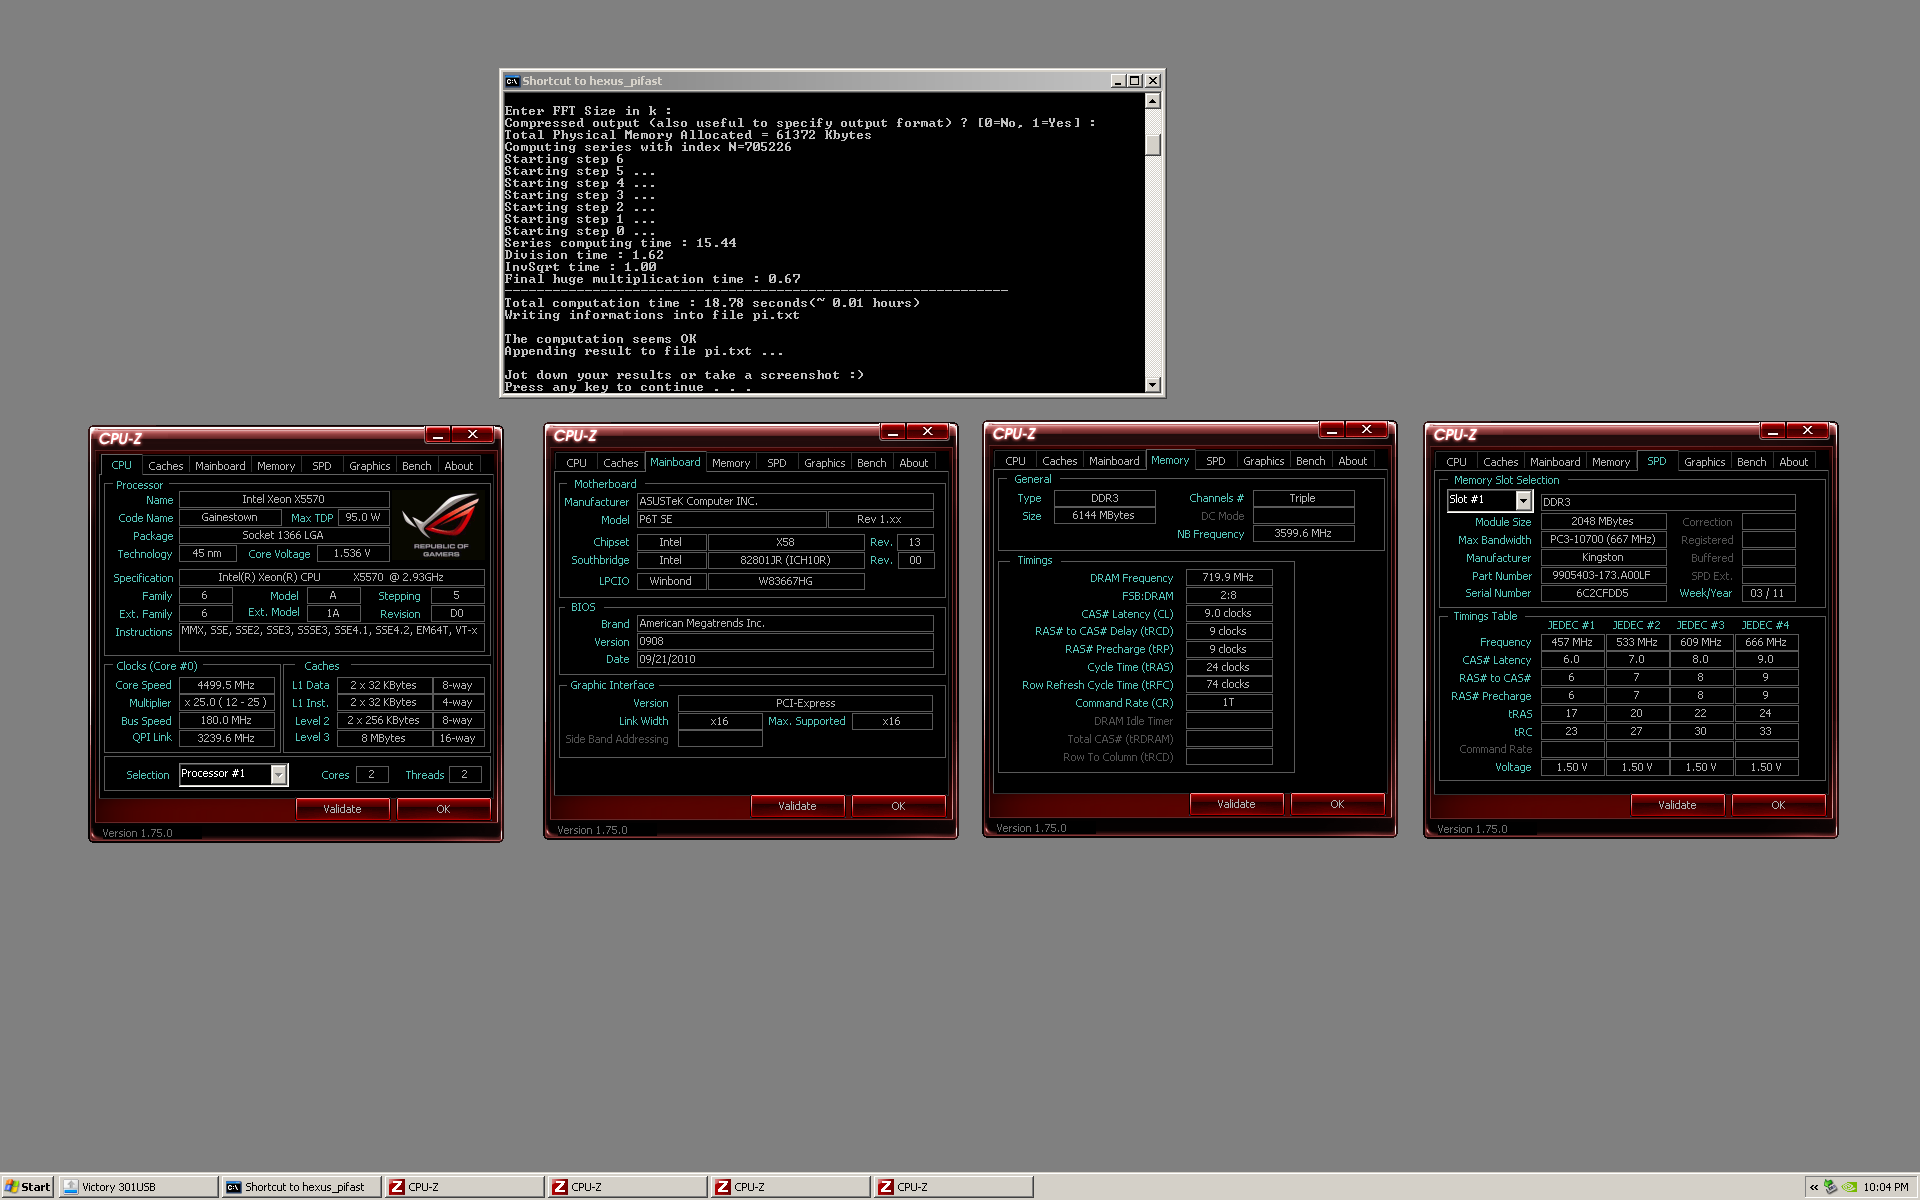This screenshot has height=1200, width=1920.
Task: Click the Multiplier x 25.0 field
Action: click(x=226, y=702)
